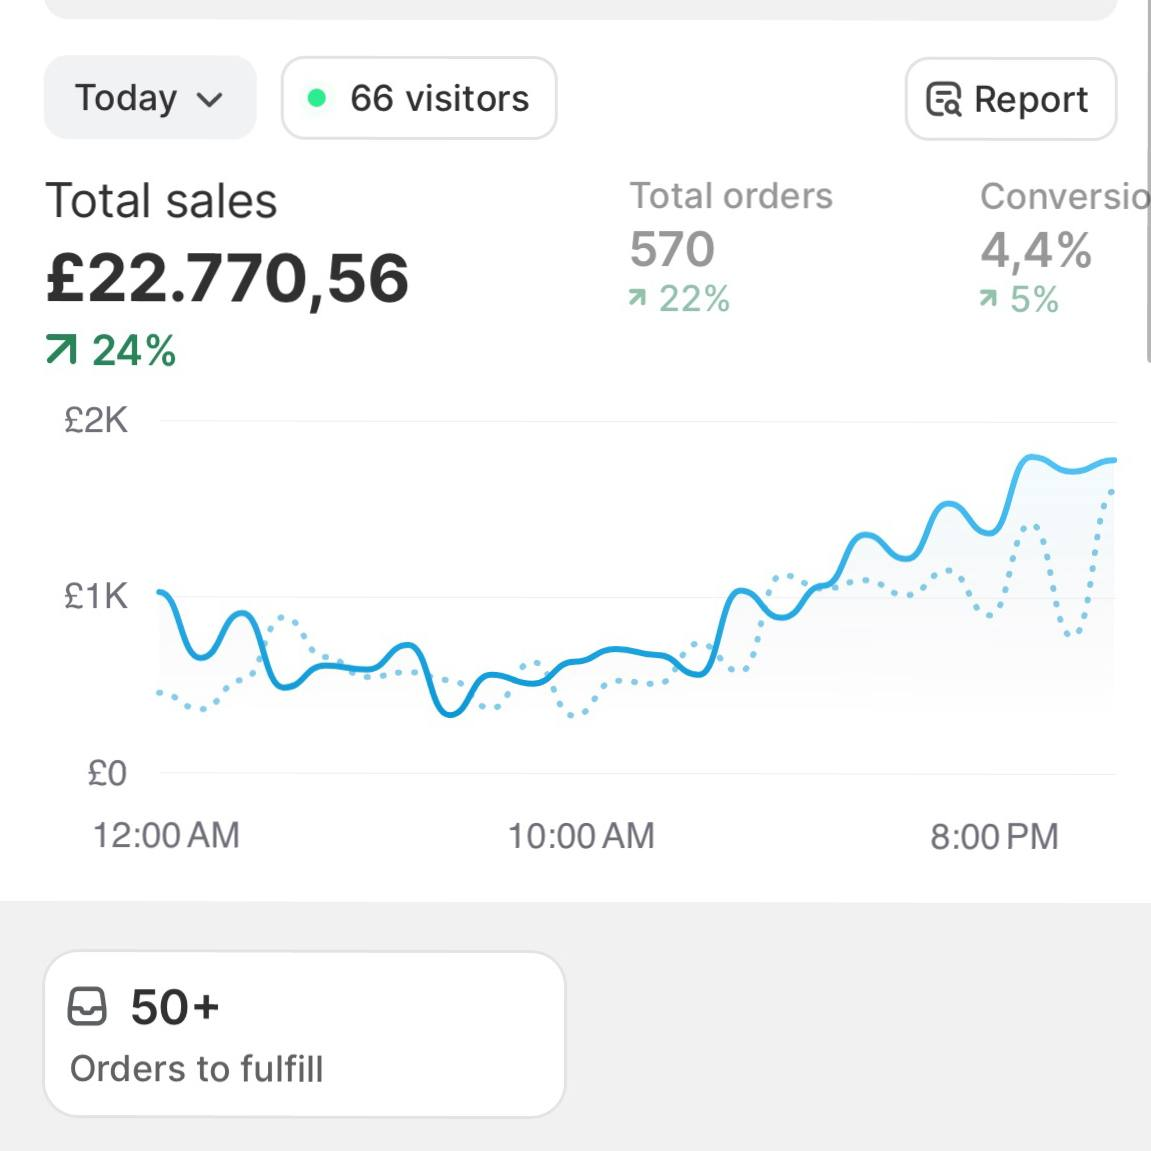This screenshot has height=1151, width=1151.
Task: Click the 570 total orders value
Action: coord(672,249)
